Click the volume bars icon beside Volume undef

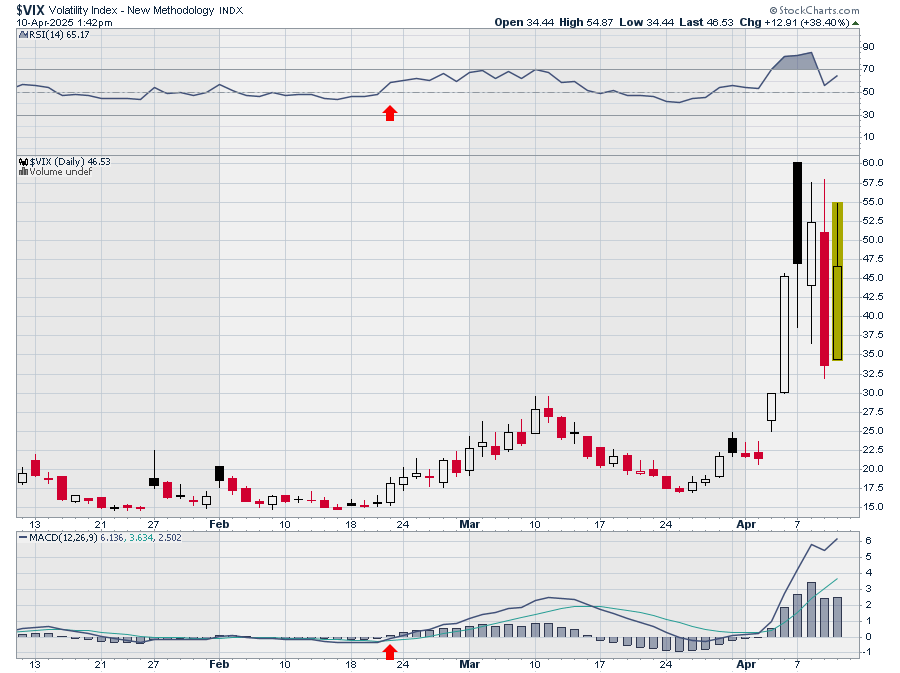point(23,172)
